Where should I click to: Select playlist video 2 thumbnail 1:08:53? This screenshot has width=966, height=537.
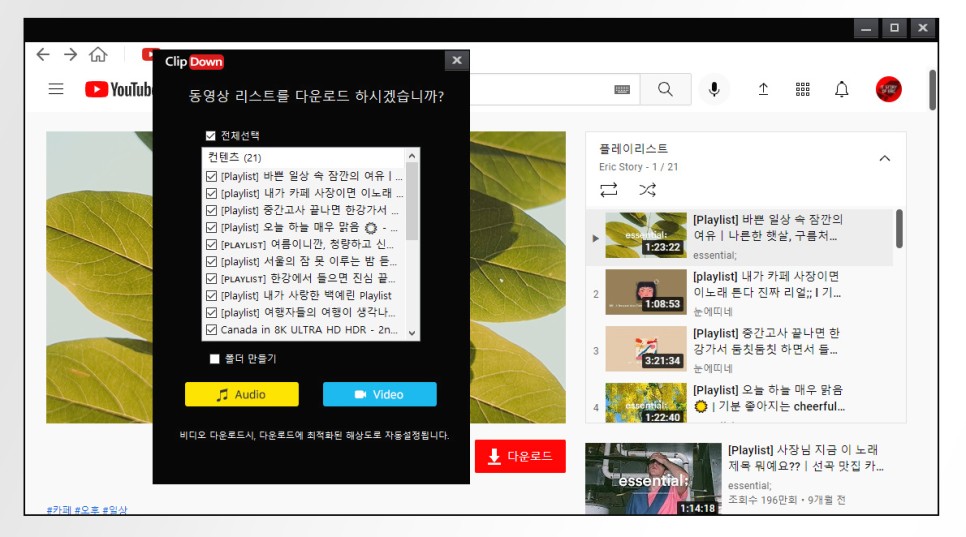[x=646, y=292]
